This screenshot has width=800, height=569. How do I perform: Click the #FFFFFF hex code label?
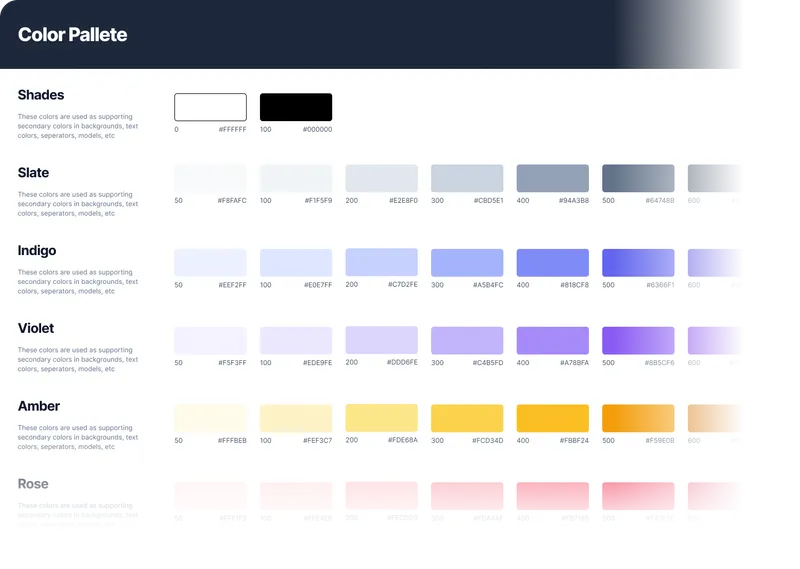click(233, 130)
